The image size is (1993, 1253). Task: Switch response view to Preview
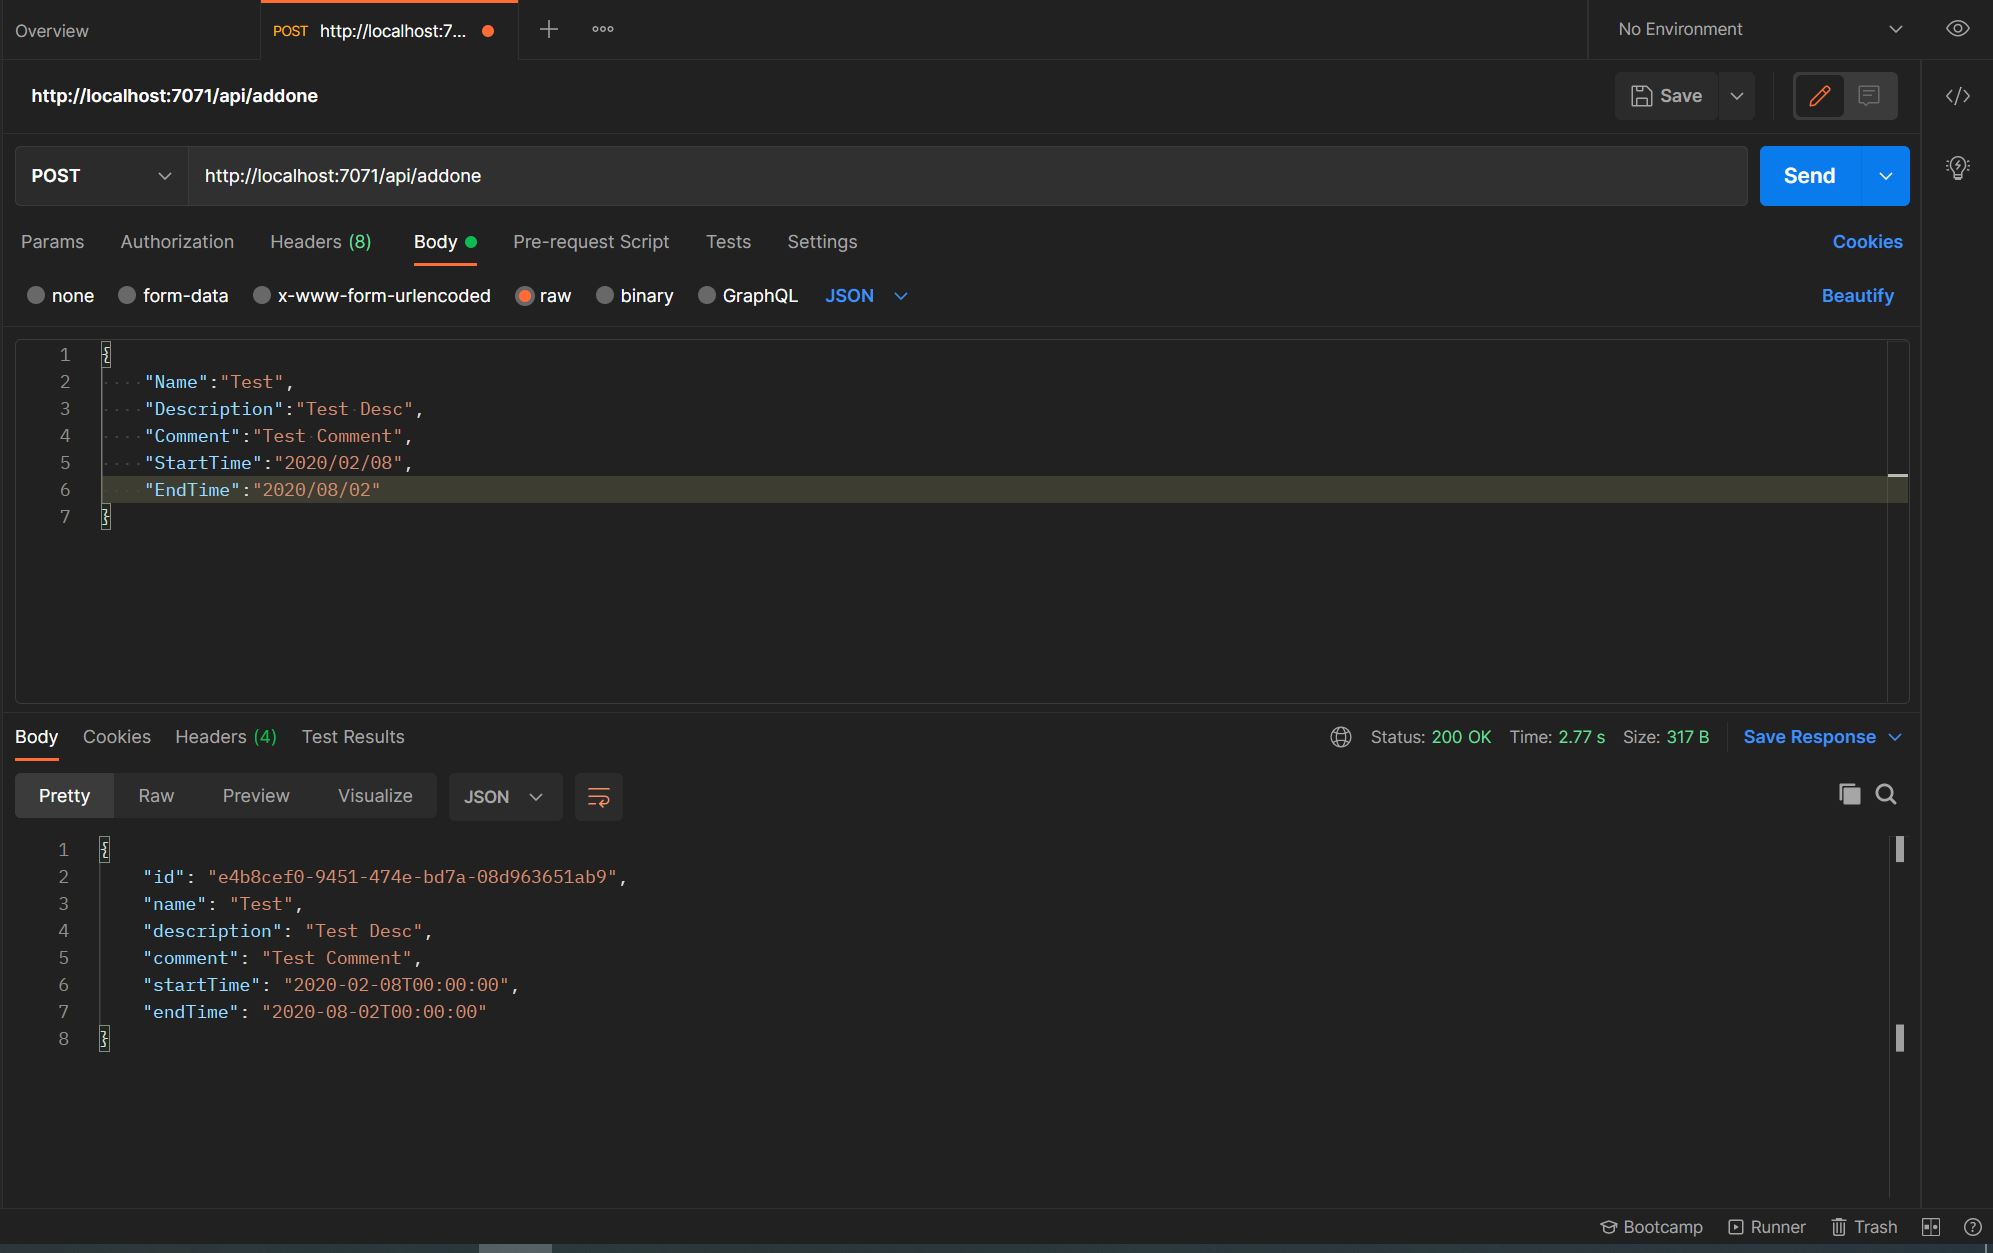coord(256,796)
